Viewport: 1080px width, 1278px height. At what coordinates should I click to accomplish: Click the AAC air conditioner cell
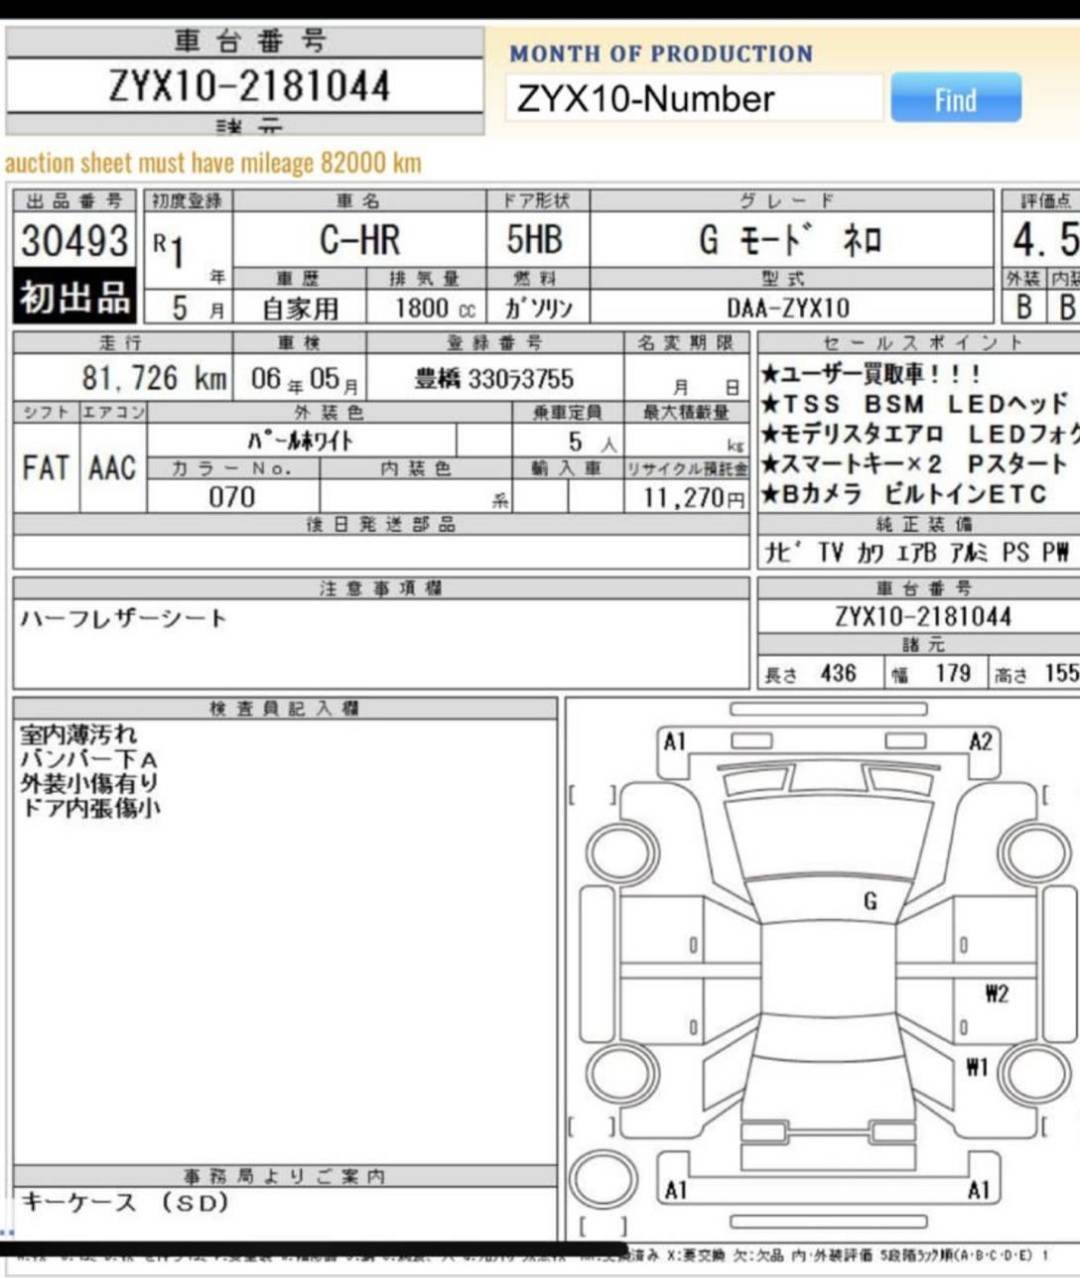112,467
